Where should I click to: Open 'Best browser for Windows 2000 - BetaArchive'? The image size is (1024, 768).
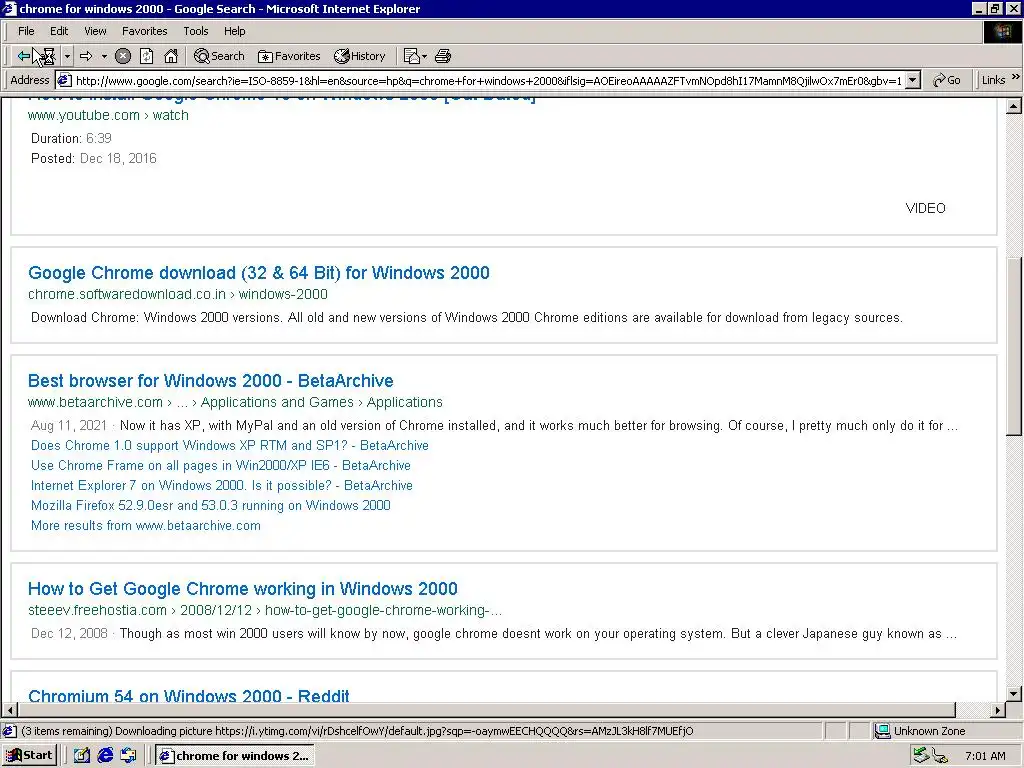pyautogui.click(x=210, y=381)
